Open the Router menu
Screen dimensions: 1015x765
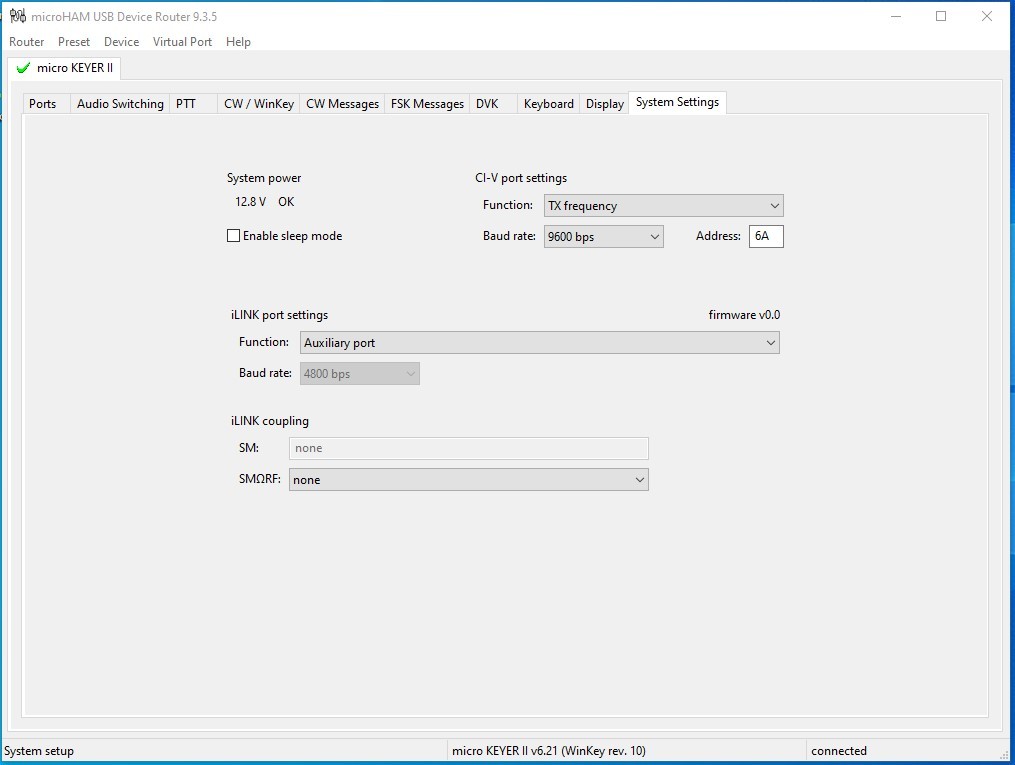pos(27,42)
